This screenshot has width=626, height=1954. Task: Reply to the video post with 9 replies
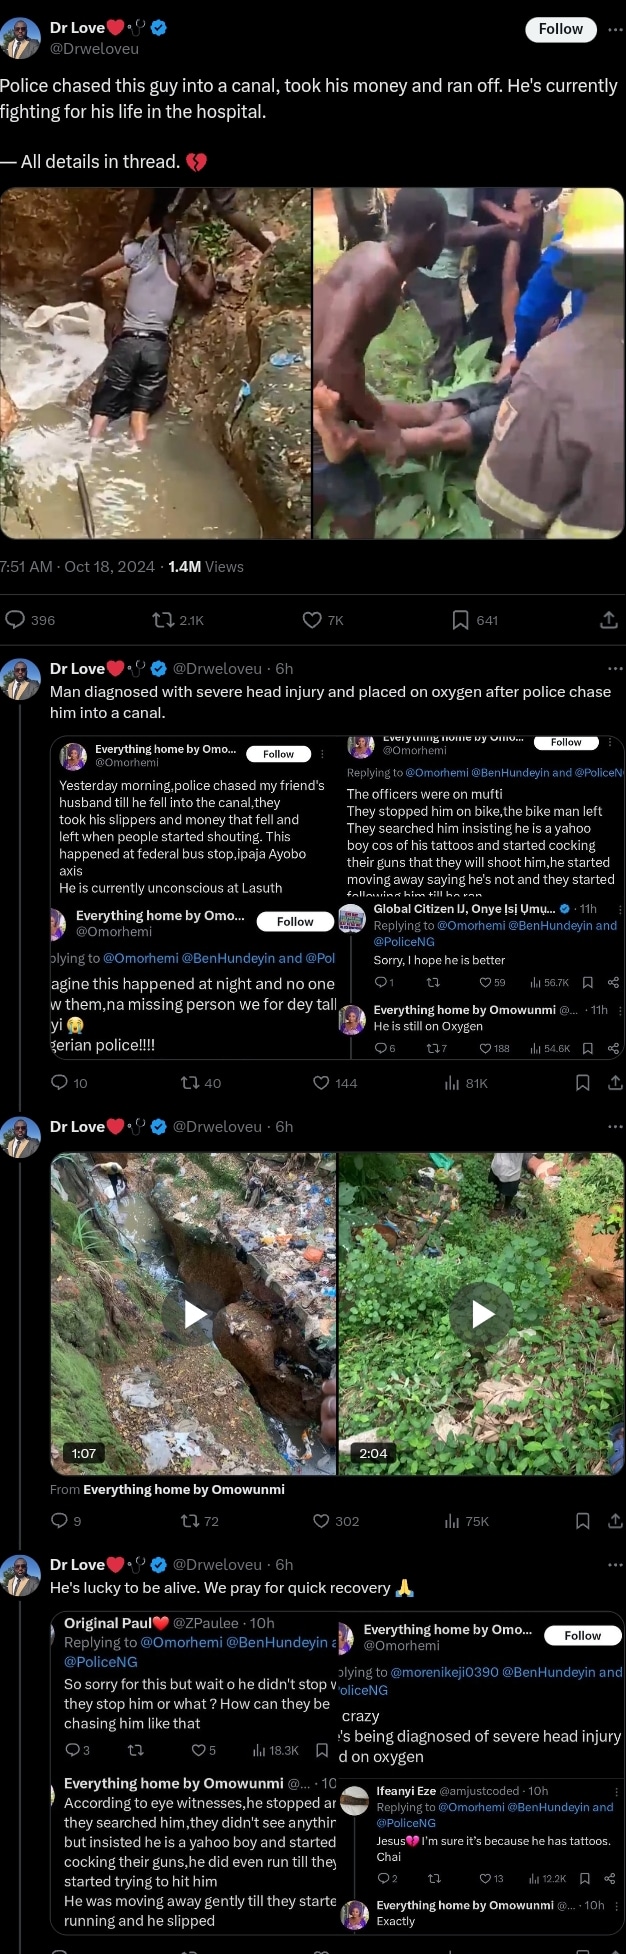tap(59, 1521)
